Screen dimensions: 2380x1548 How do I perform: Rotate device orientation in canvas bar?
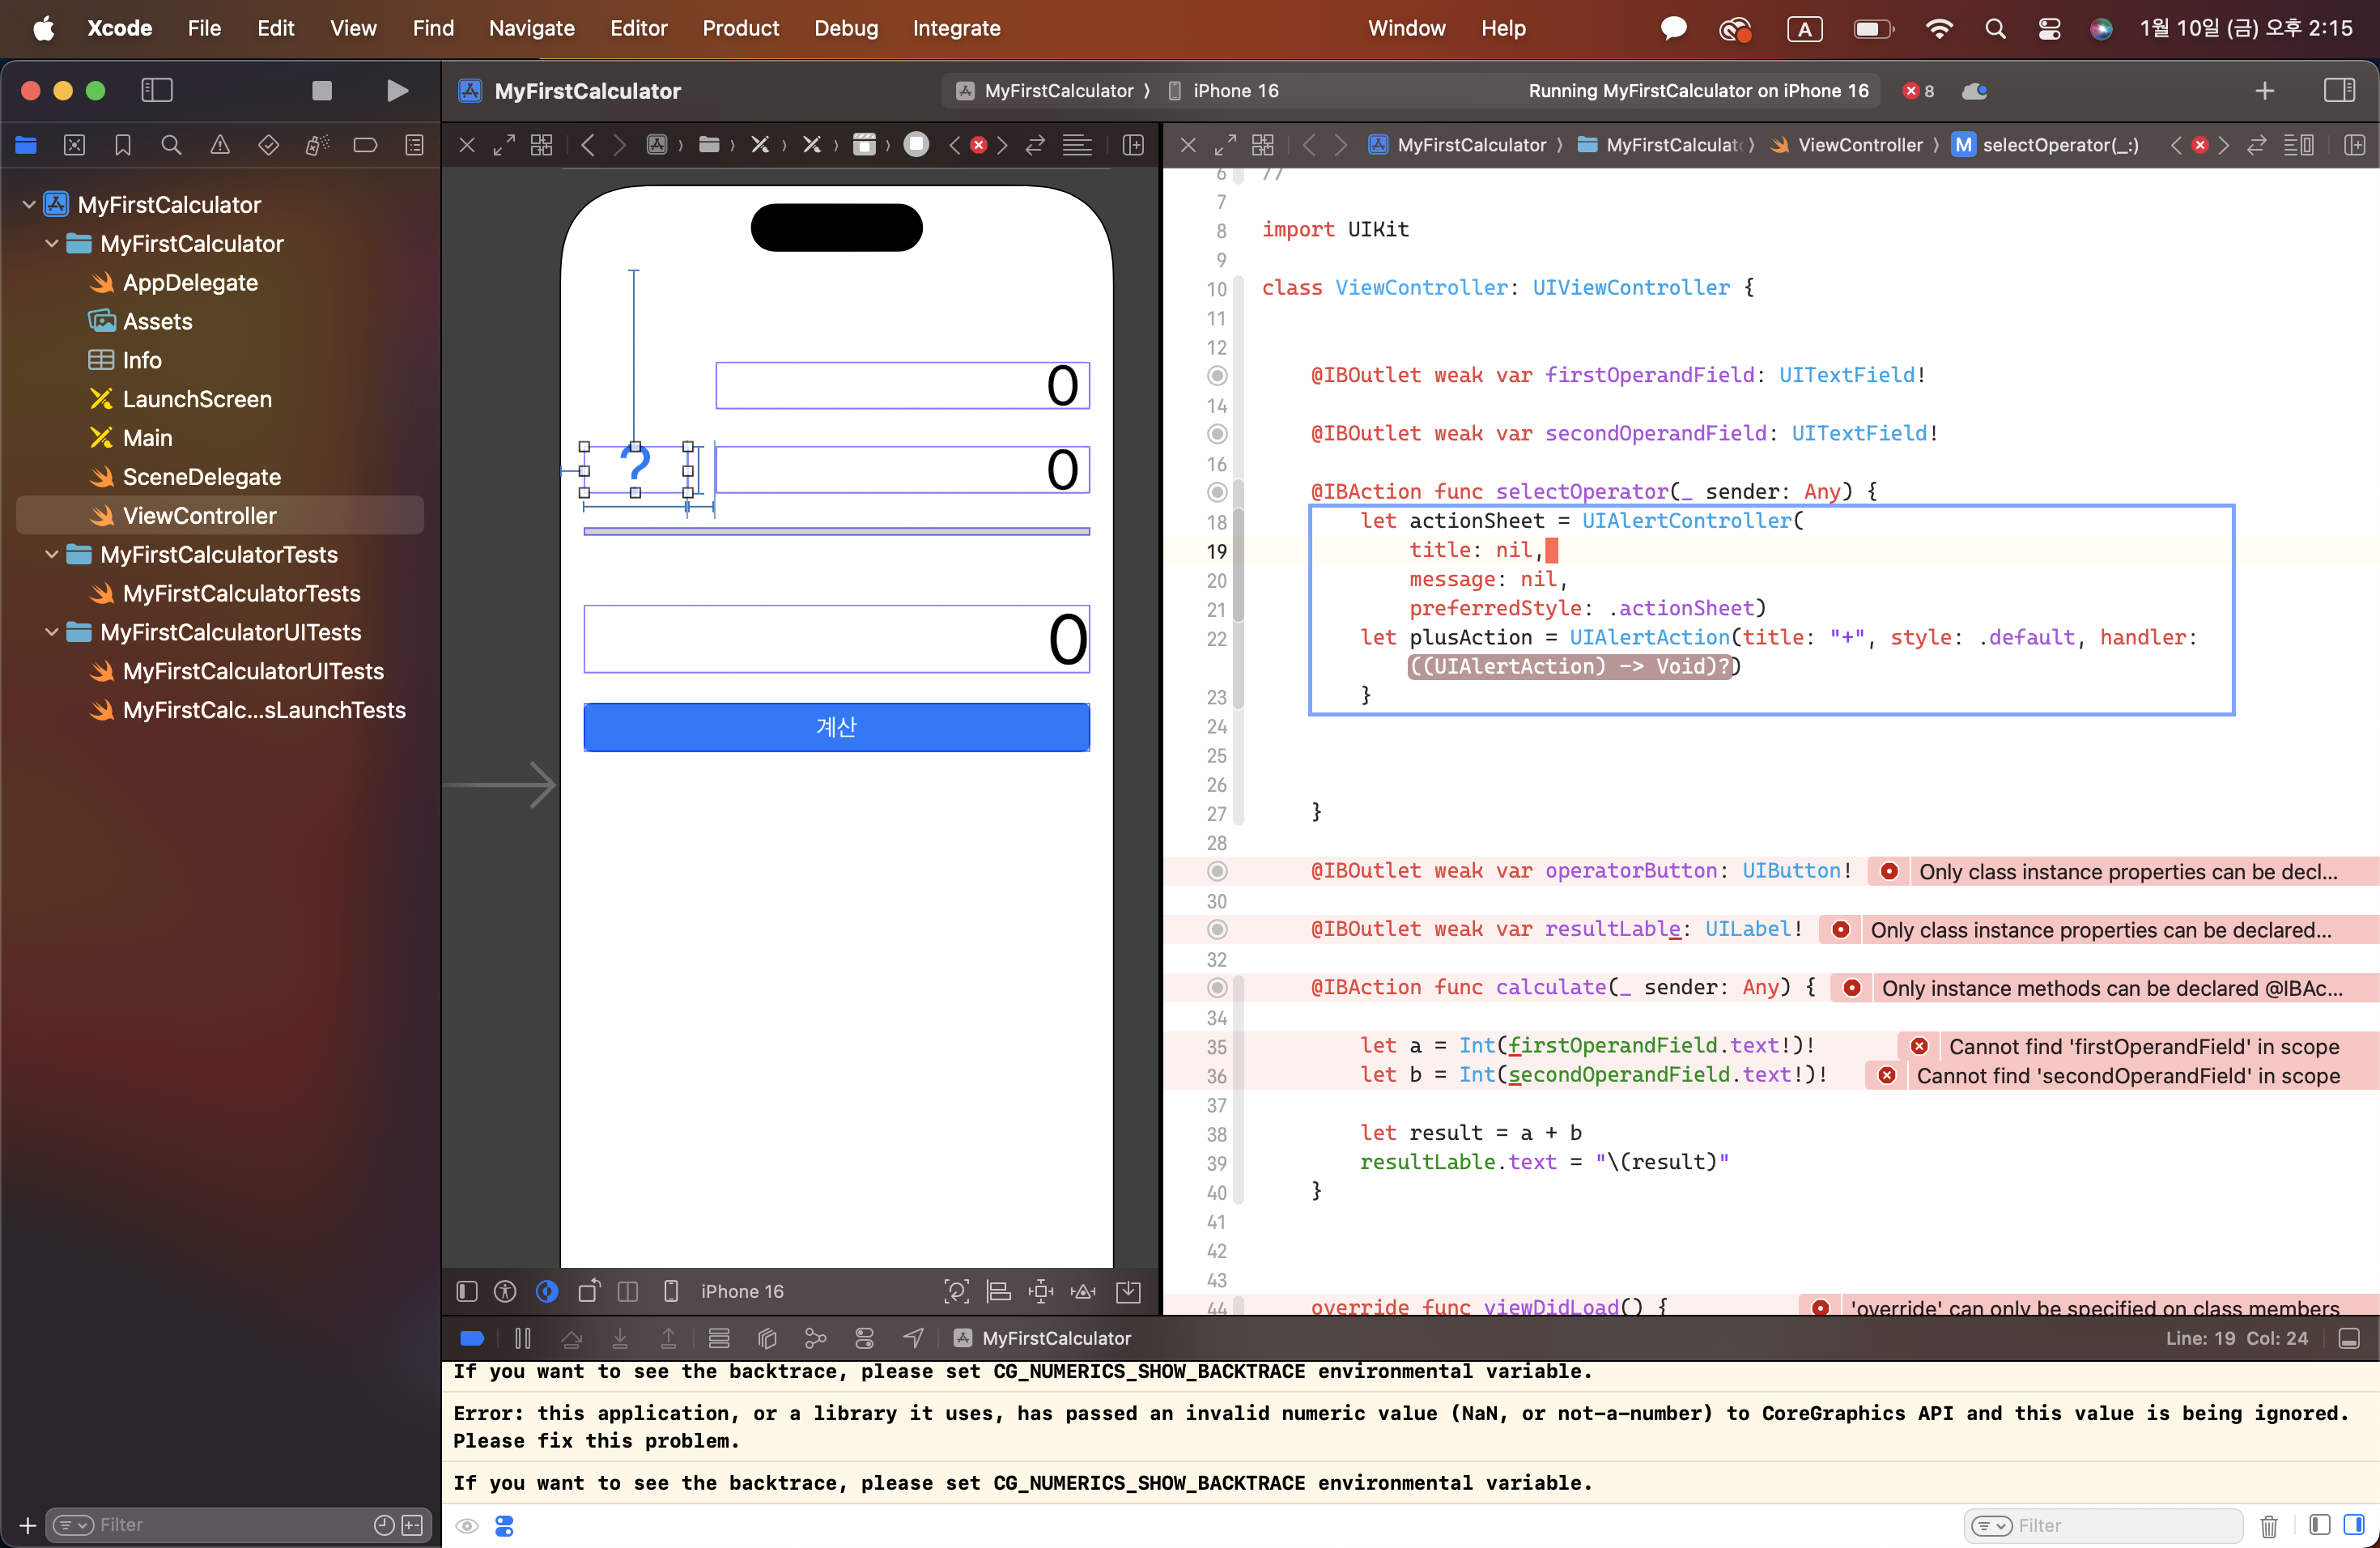click(589, 1291)
